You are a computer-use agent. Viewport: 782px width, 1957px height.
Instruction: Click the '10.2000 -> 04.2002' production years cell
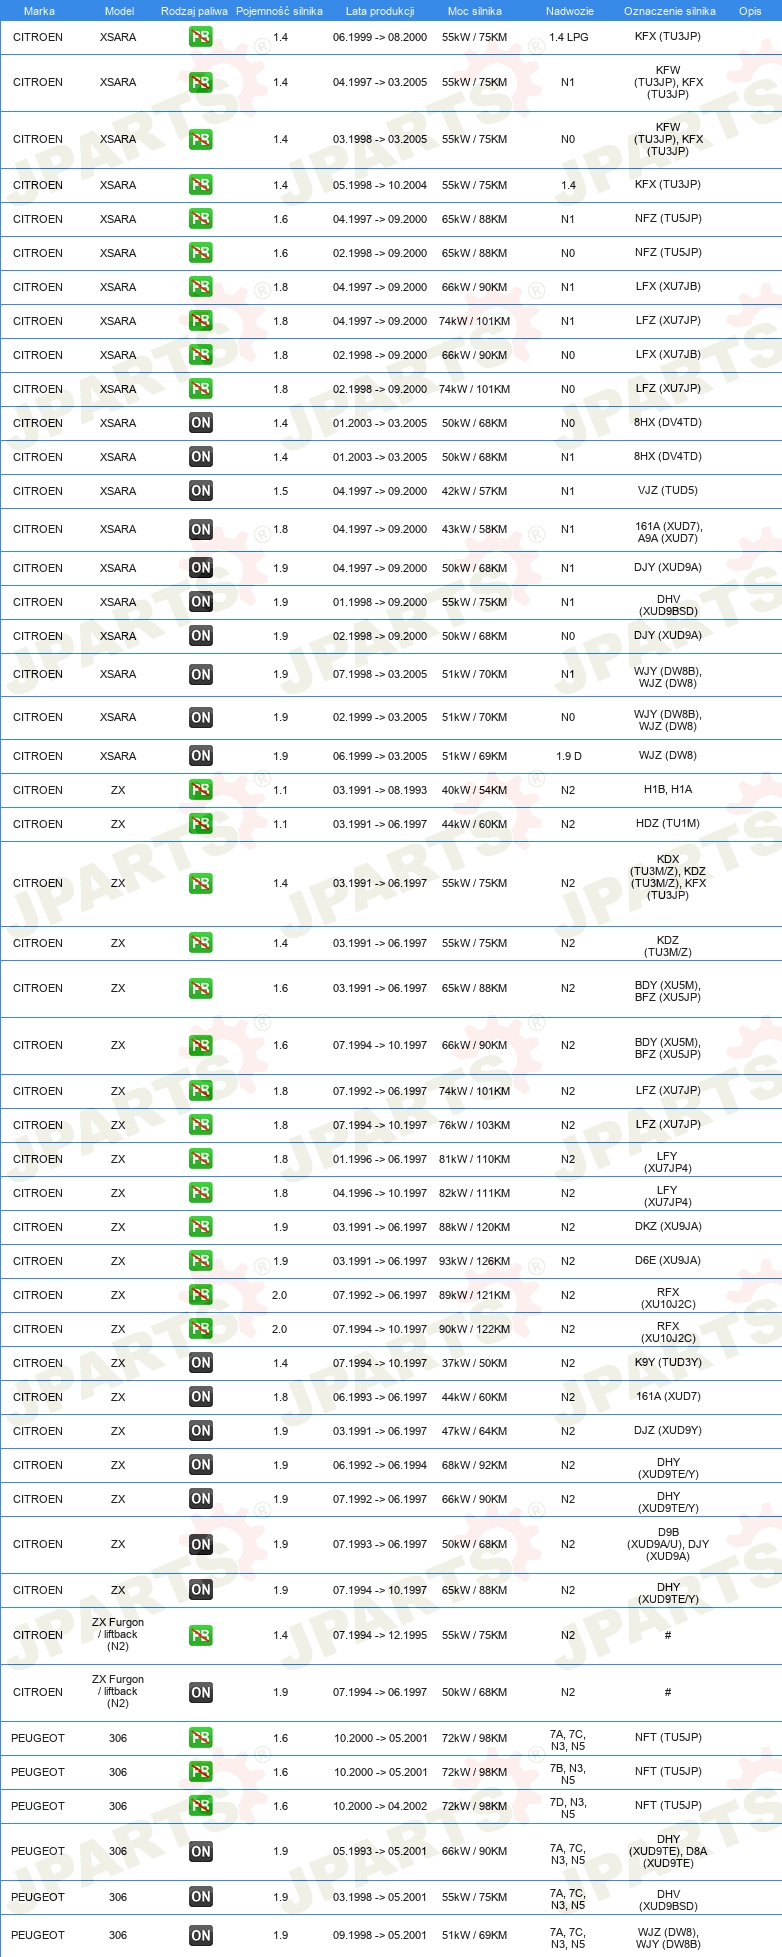point(380,1806)
